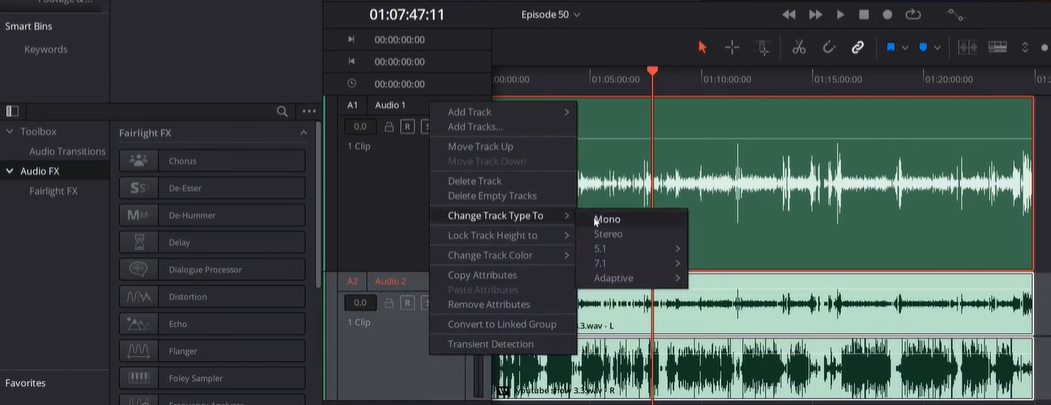Viewport: 1051px width, 405px height.
Task: Select the De-Esser effect
Action: pyautogui.click(x=212, y=188)
